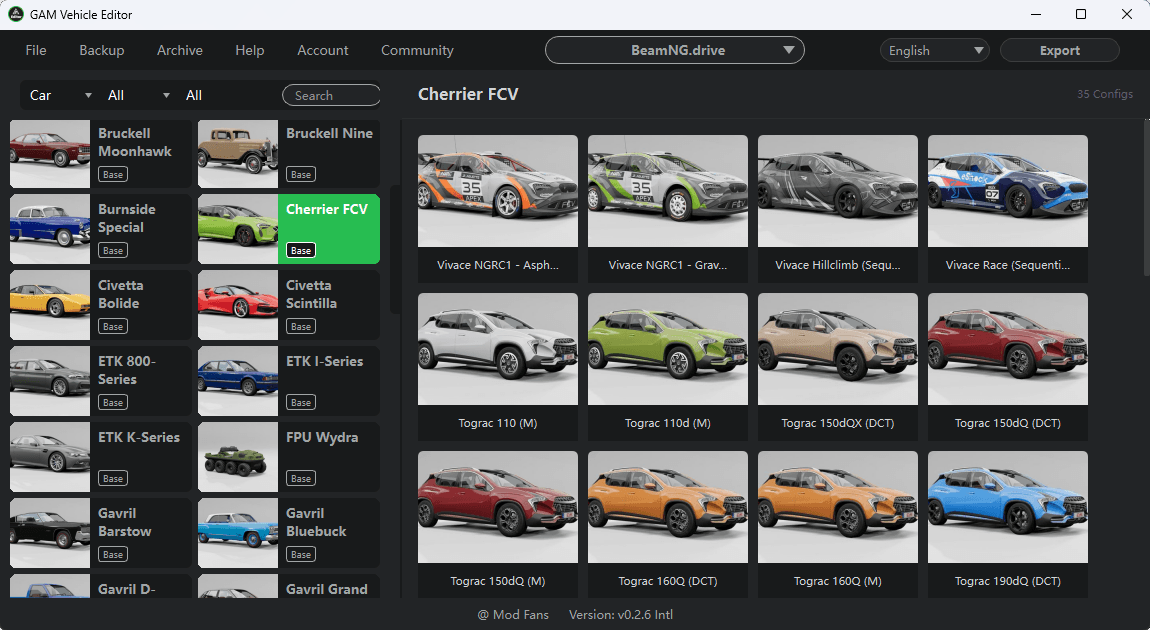The width and height of the screenshot is (1150, 630).
Task: Click the version v0.2.6 Intl text
Action: pos(620,615)
